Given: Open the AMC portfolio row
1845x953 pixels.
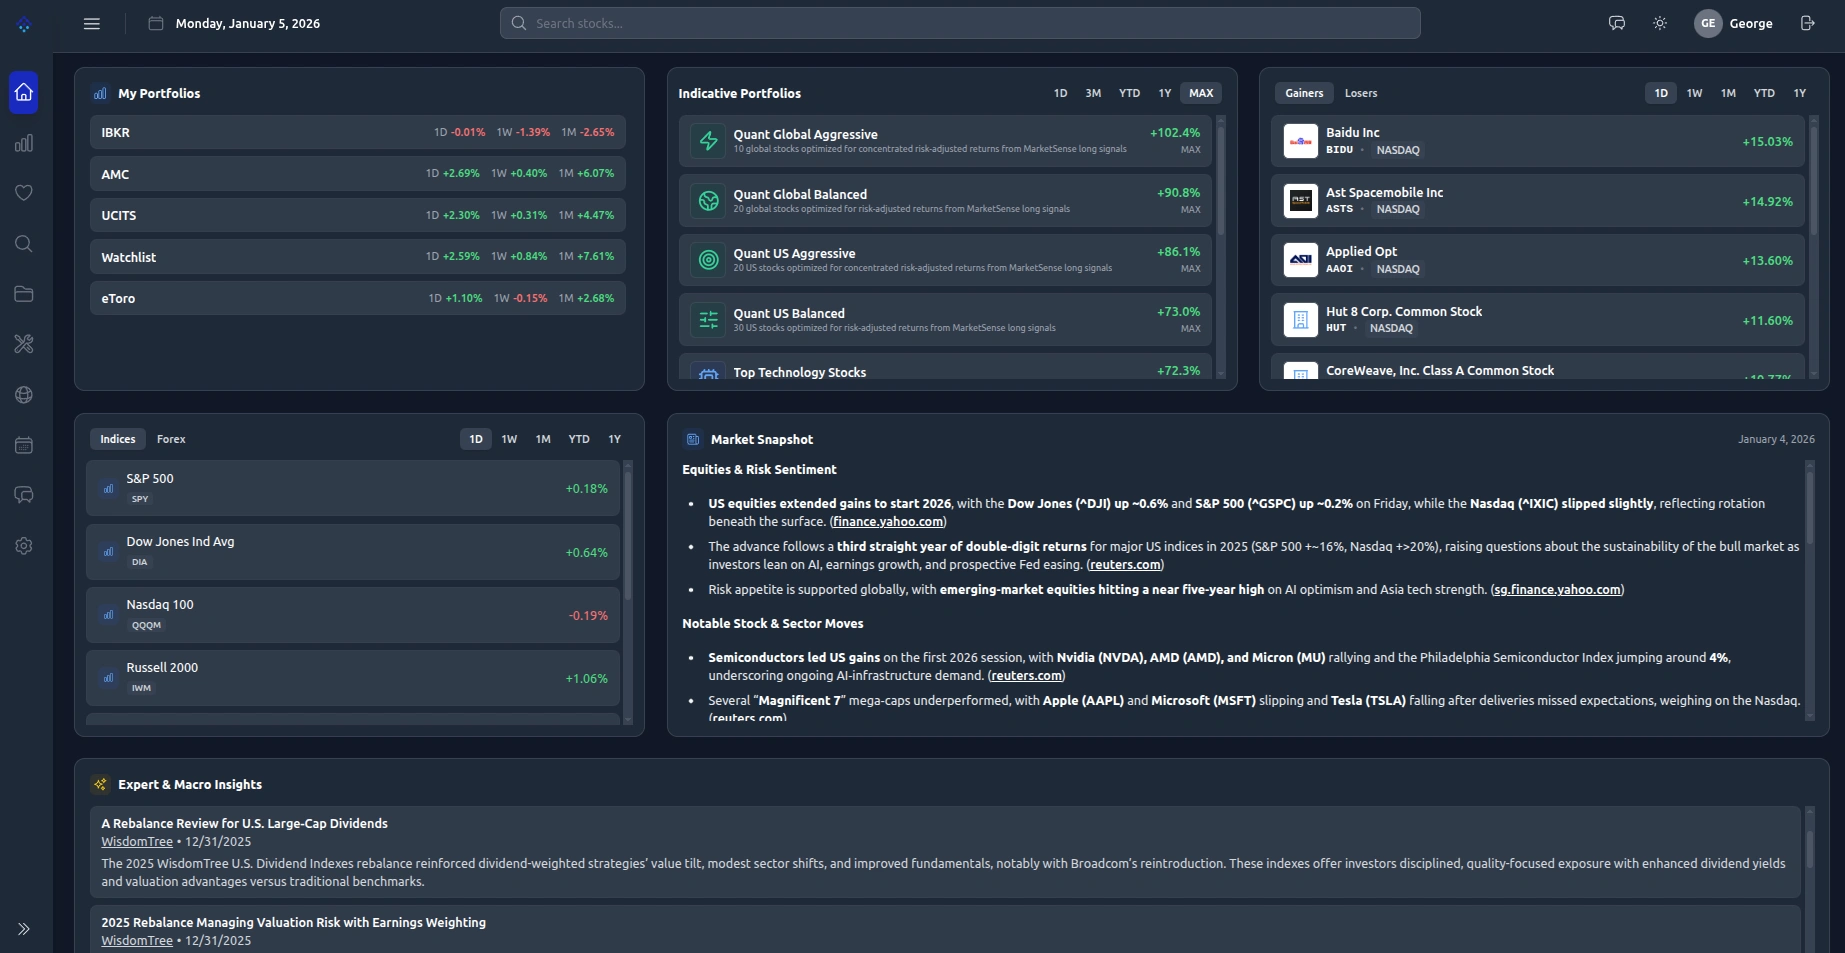Looking at the screenshot, I should coord(358,174).
